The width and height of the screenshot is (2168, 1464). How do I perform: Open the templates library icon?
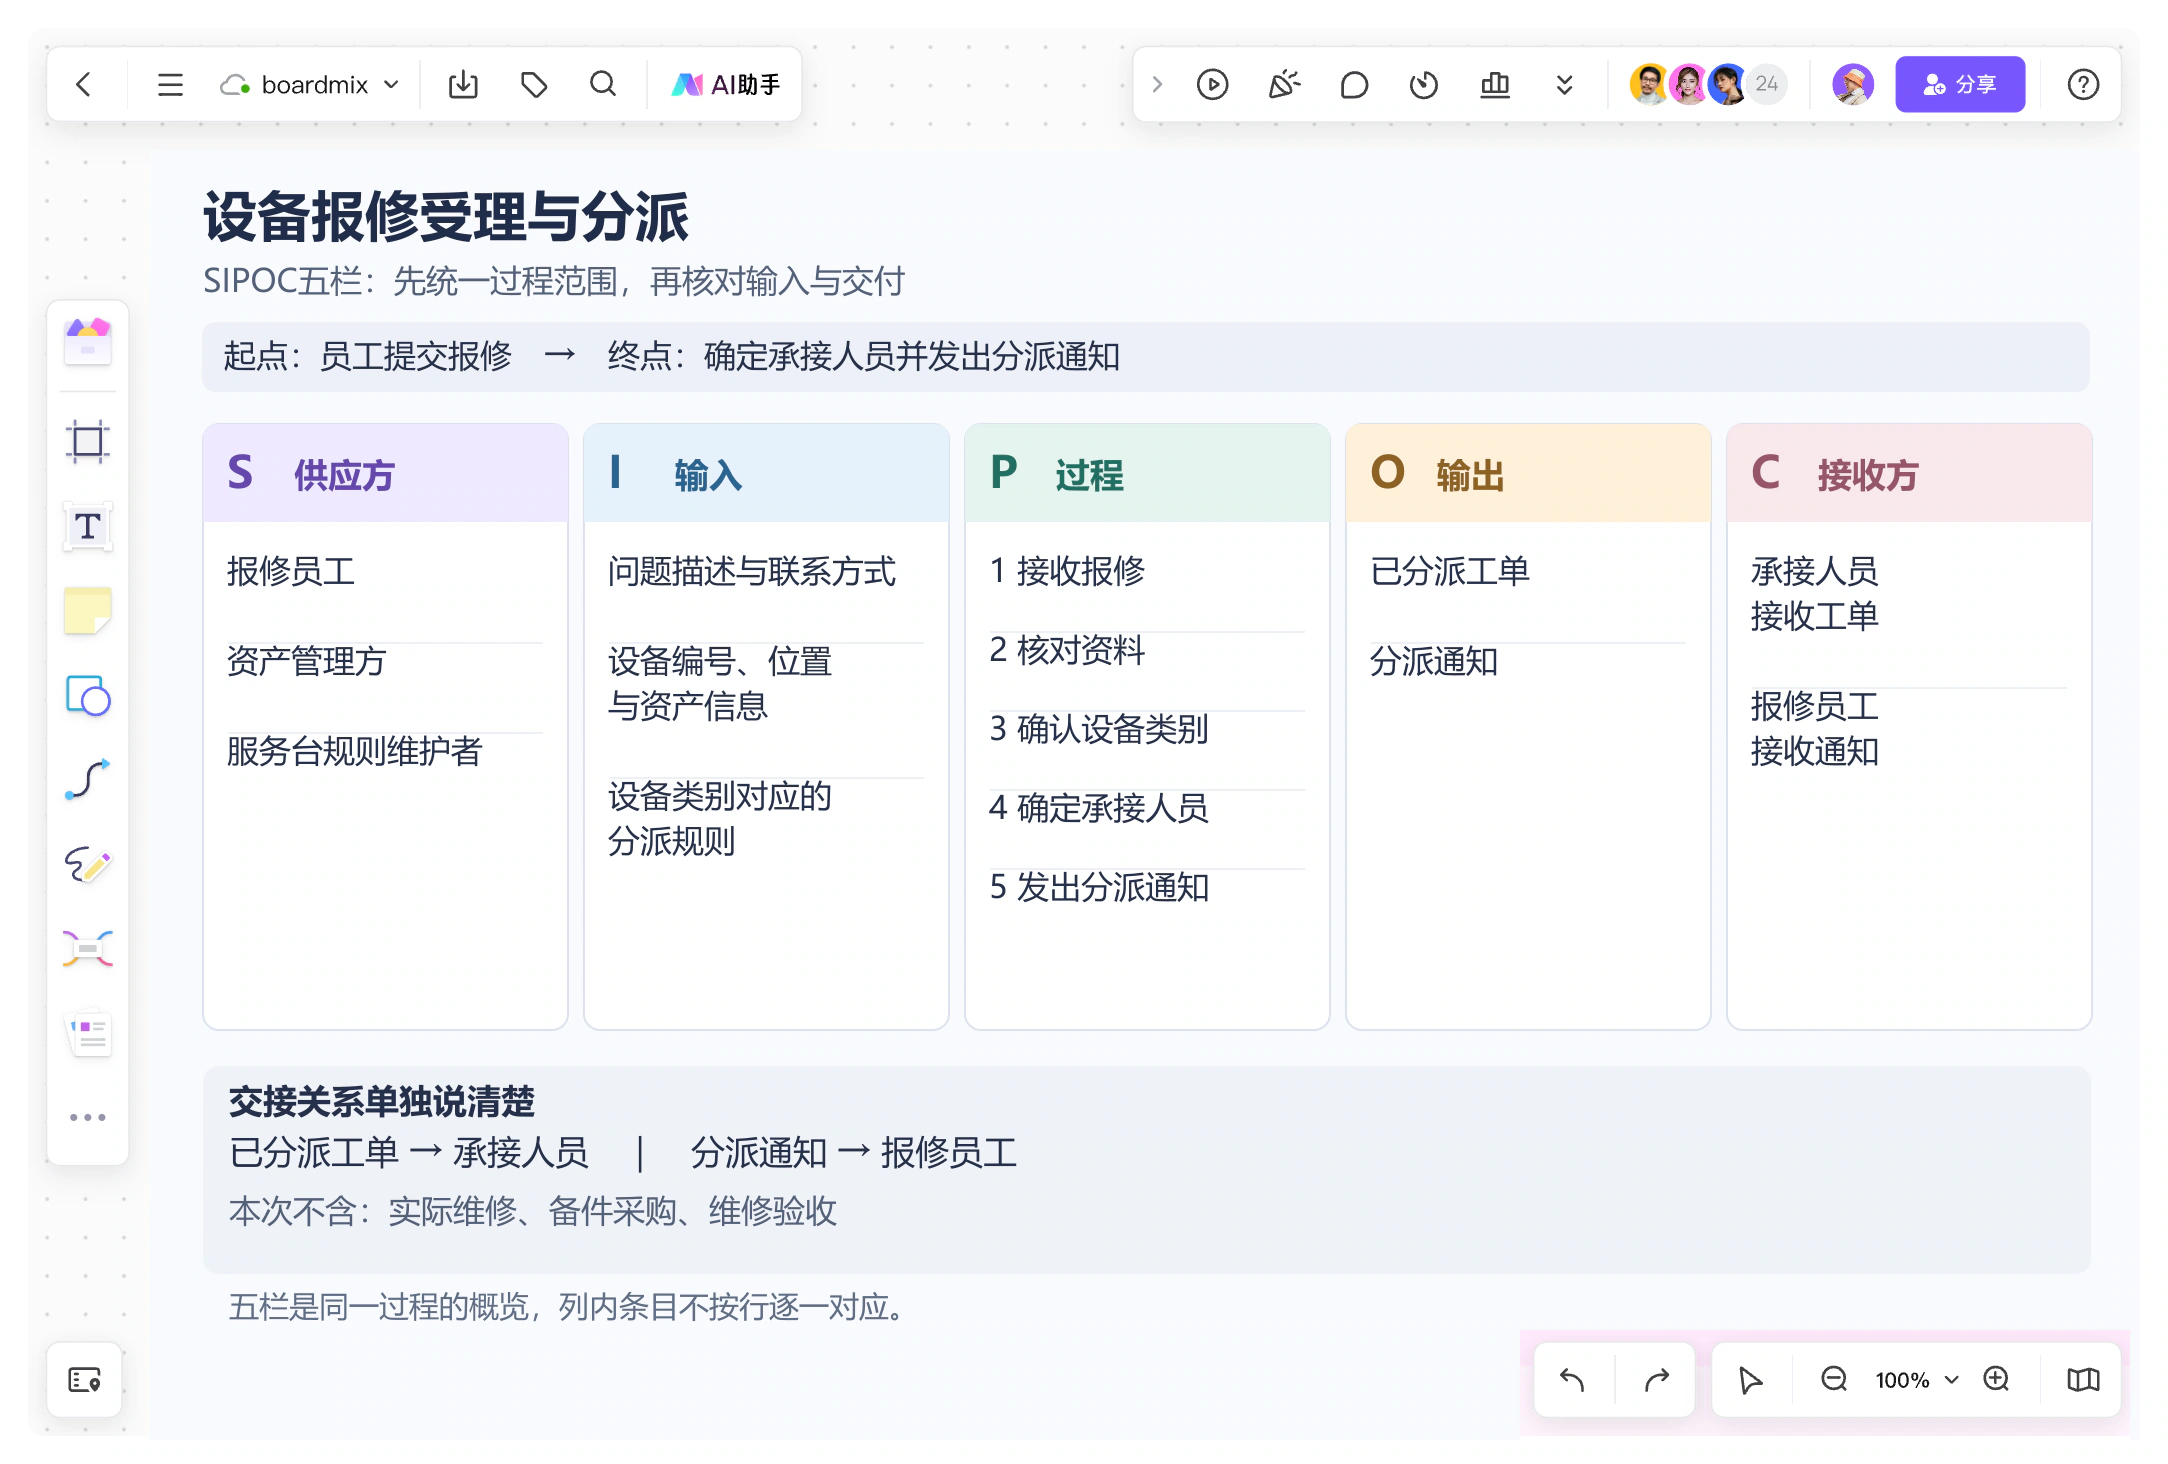click(x=88, y=342)
